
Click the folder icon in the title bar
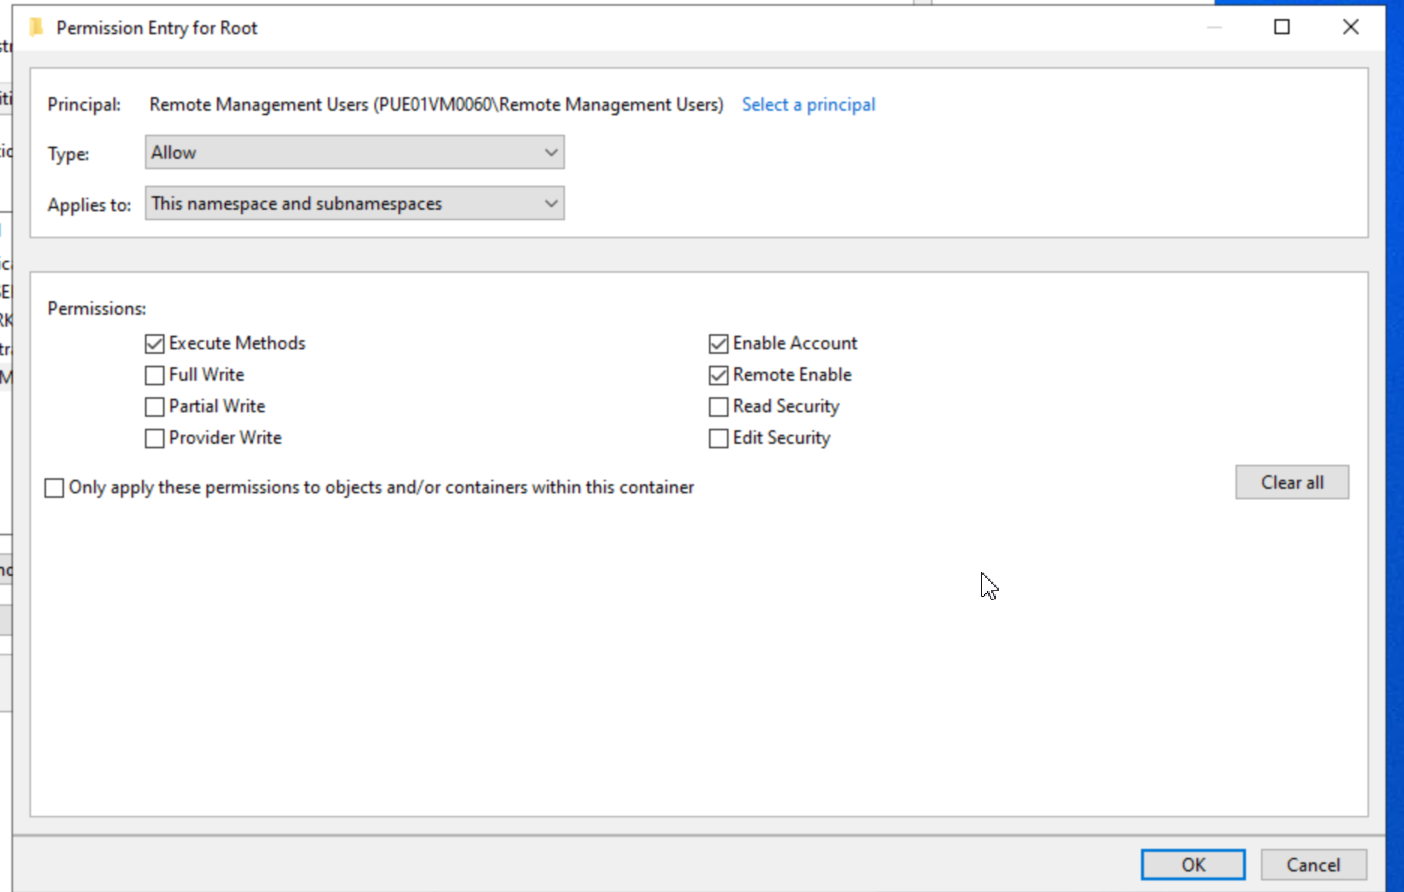click(36, 27)
